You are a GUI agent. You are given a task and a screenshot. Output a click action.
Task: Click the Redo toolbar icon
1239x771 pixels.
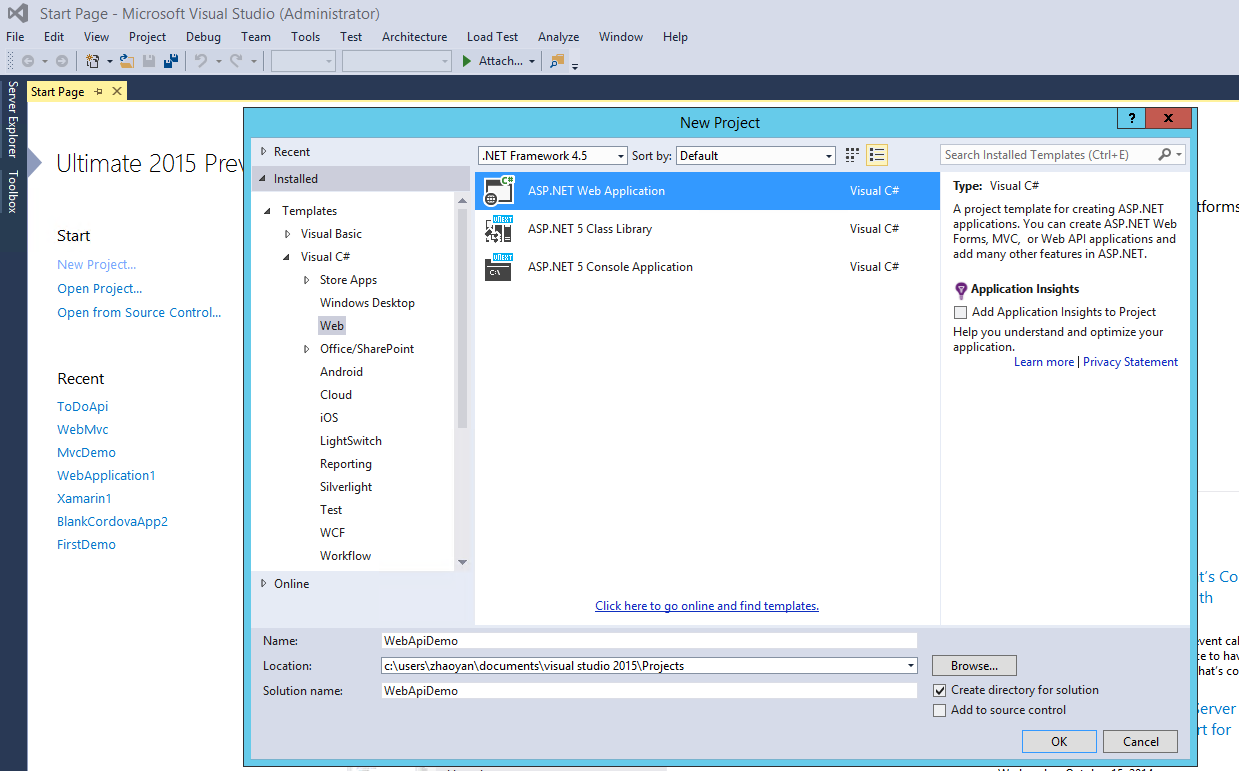point(236,61)
